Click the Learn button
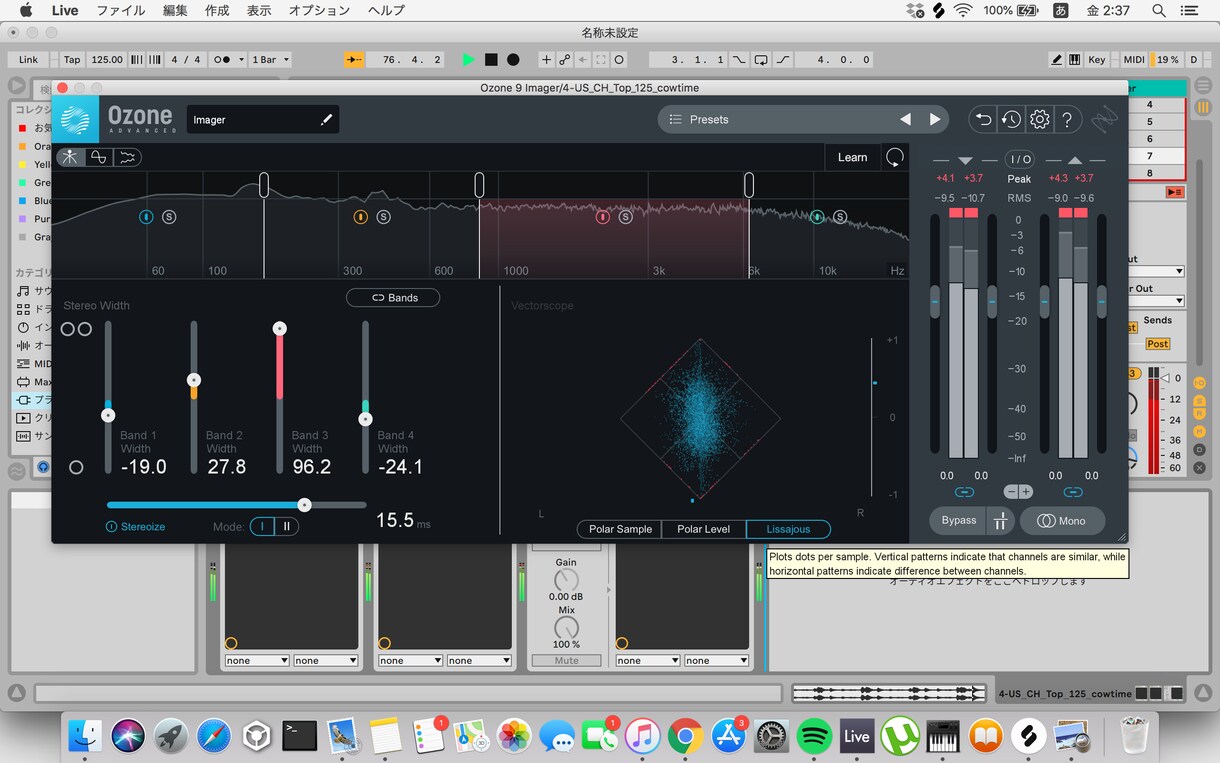The height and width of the screenshot is (763, 1220). [x=852, y=157]
